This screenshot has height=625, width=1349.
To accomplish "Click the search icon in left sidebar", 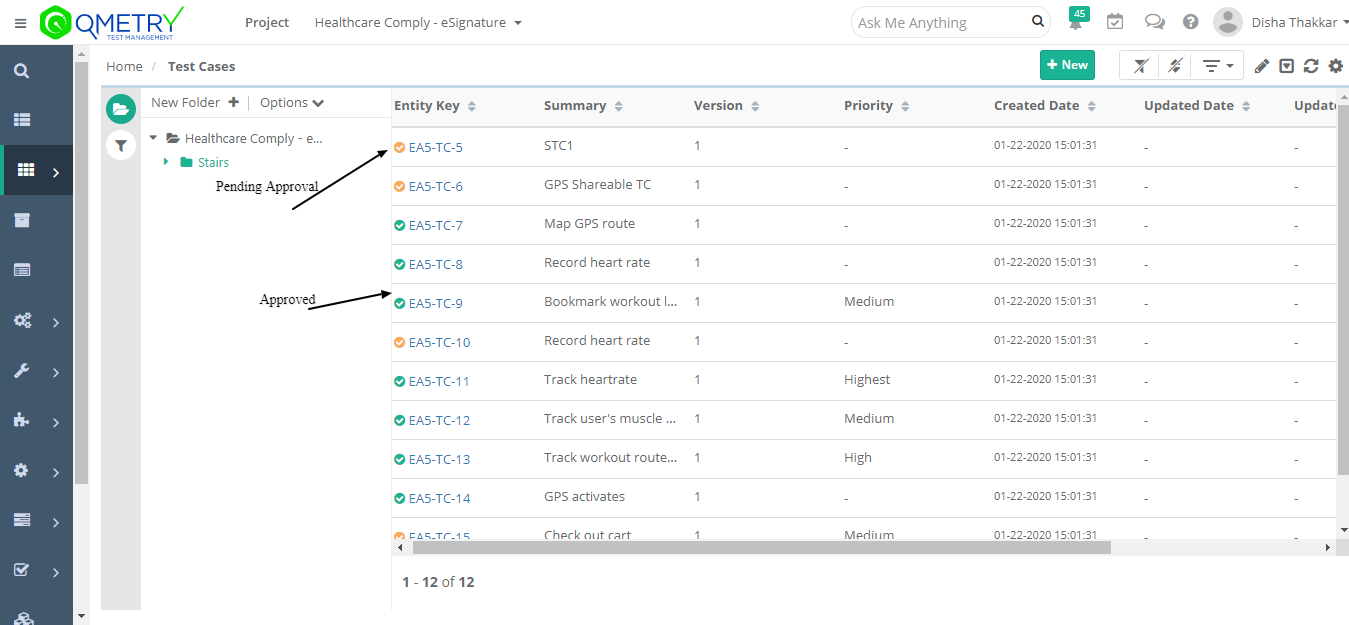I will tap(21, 71).
